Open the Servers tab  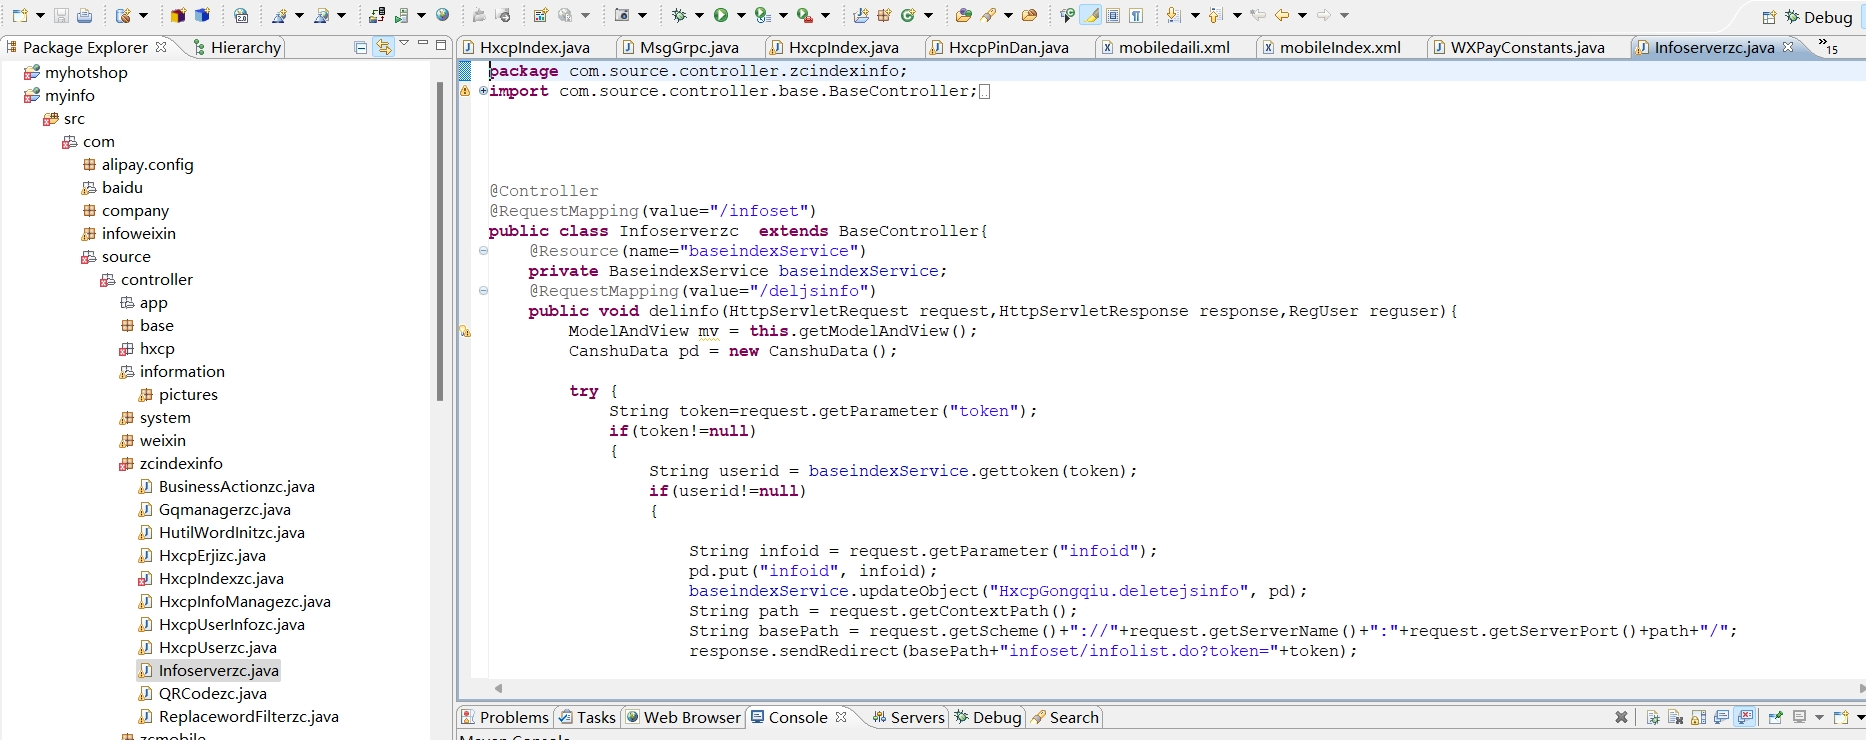[908, 717]
